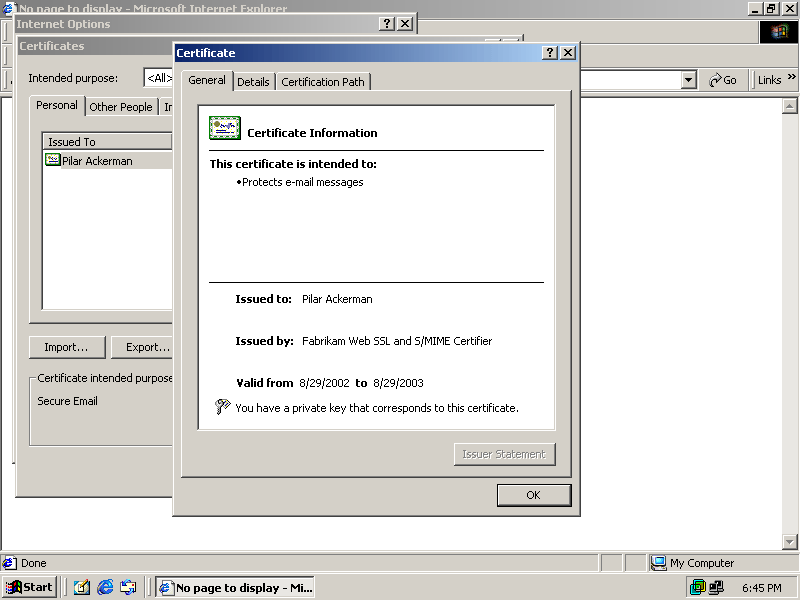
Task: Click the Certificate dialog help button
Action: [x=550, y=53]
